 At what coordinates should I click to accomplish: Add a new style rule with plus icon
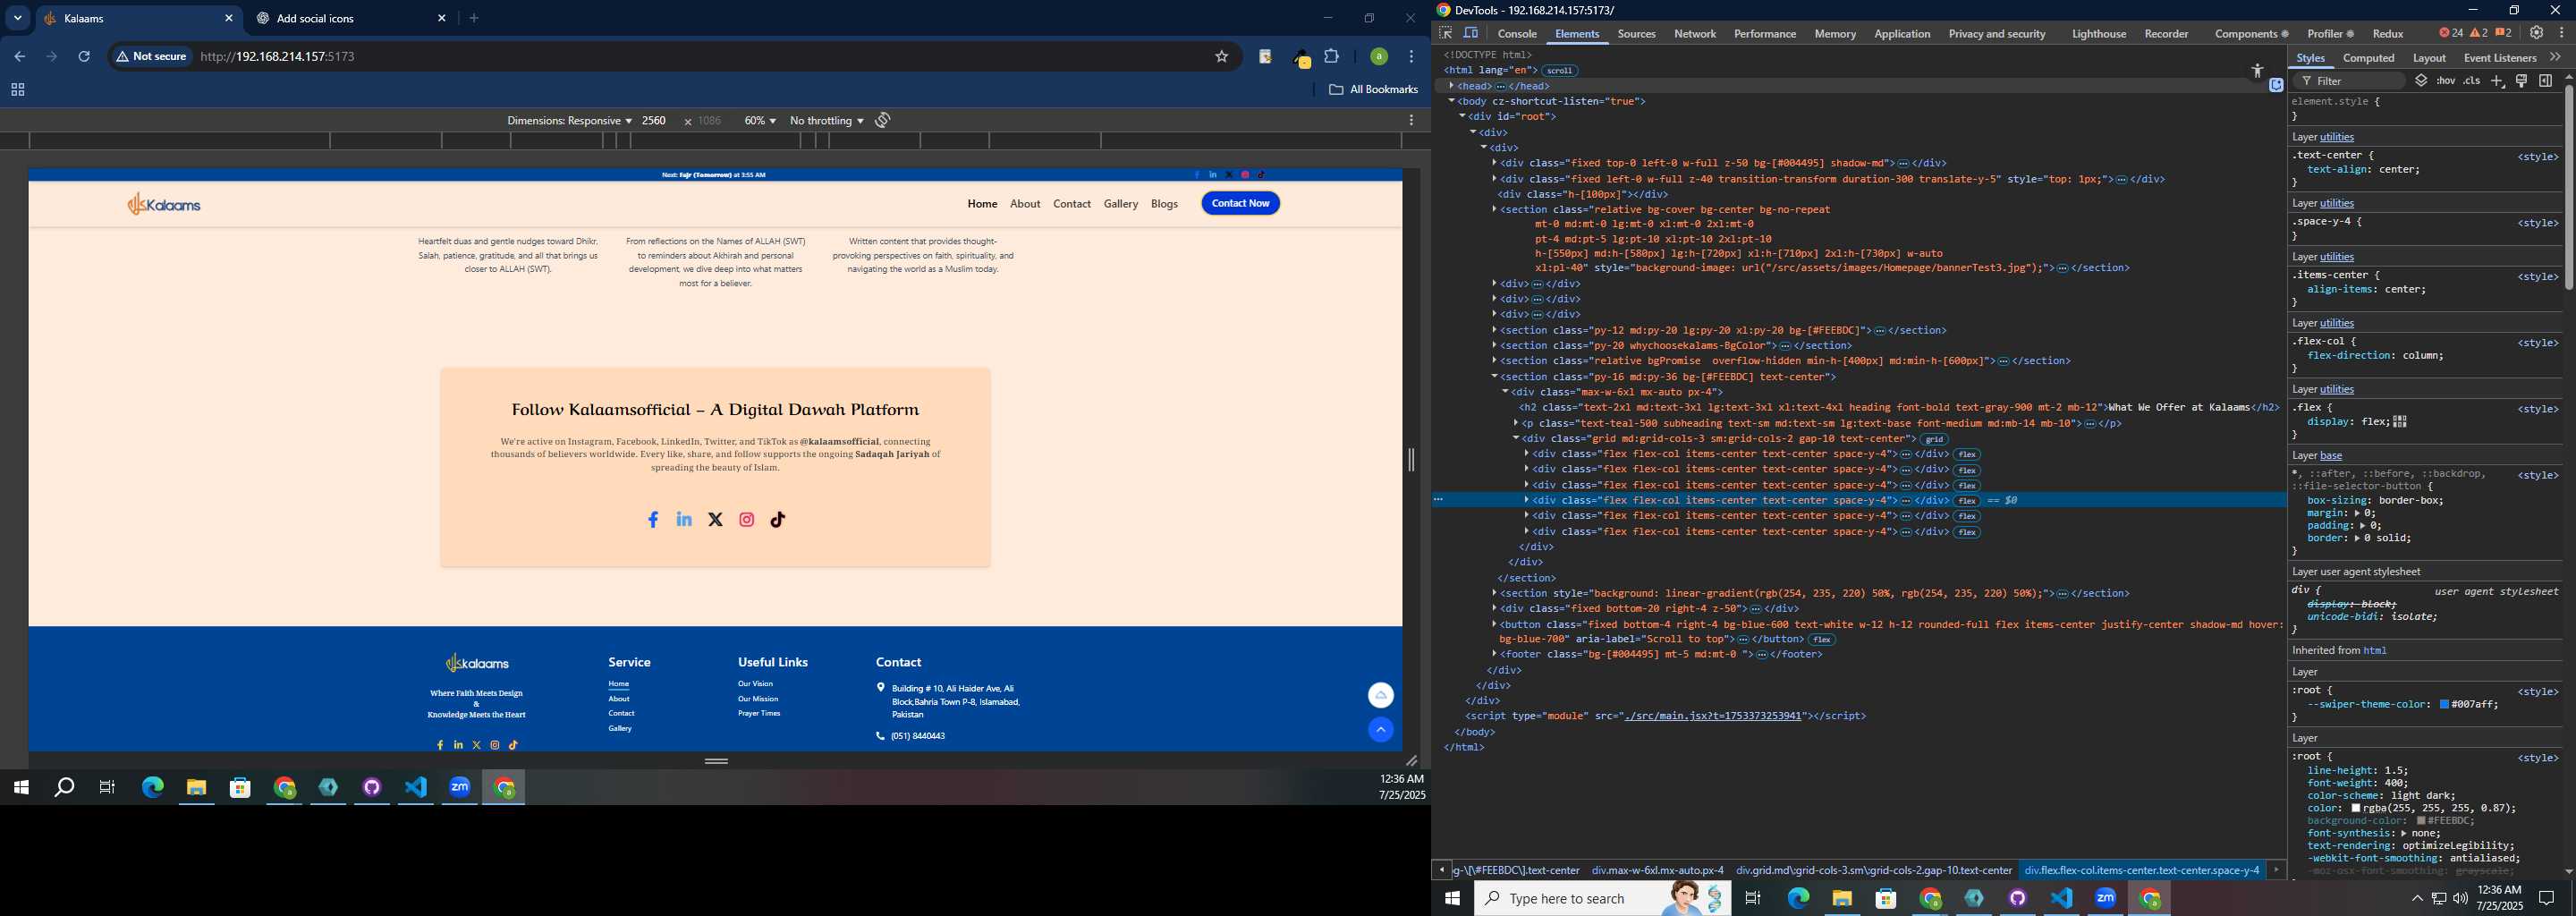coord(2497,81)
